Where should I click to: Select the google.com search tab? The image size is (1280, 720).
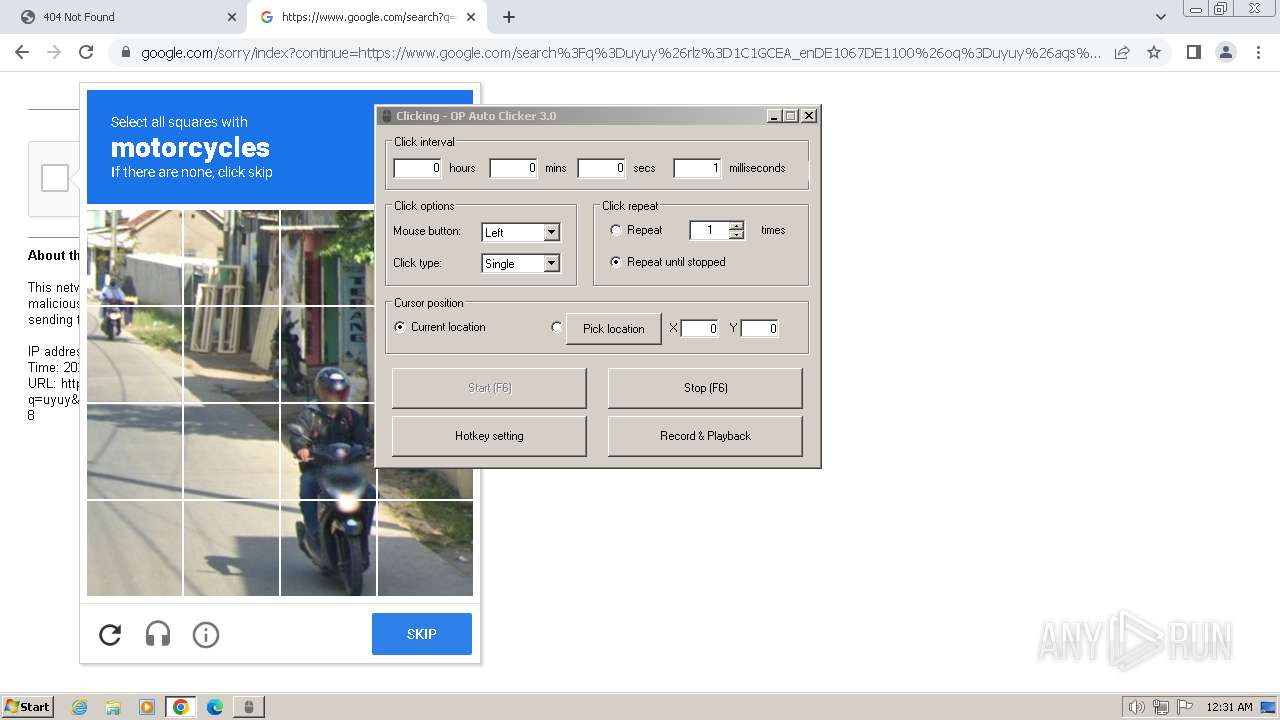click(366, 17)
